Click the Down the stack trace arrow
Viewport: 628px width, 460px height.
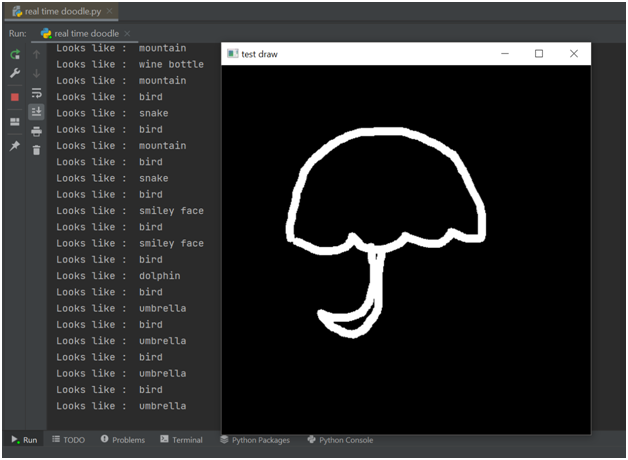(x=36, y=73)
